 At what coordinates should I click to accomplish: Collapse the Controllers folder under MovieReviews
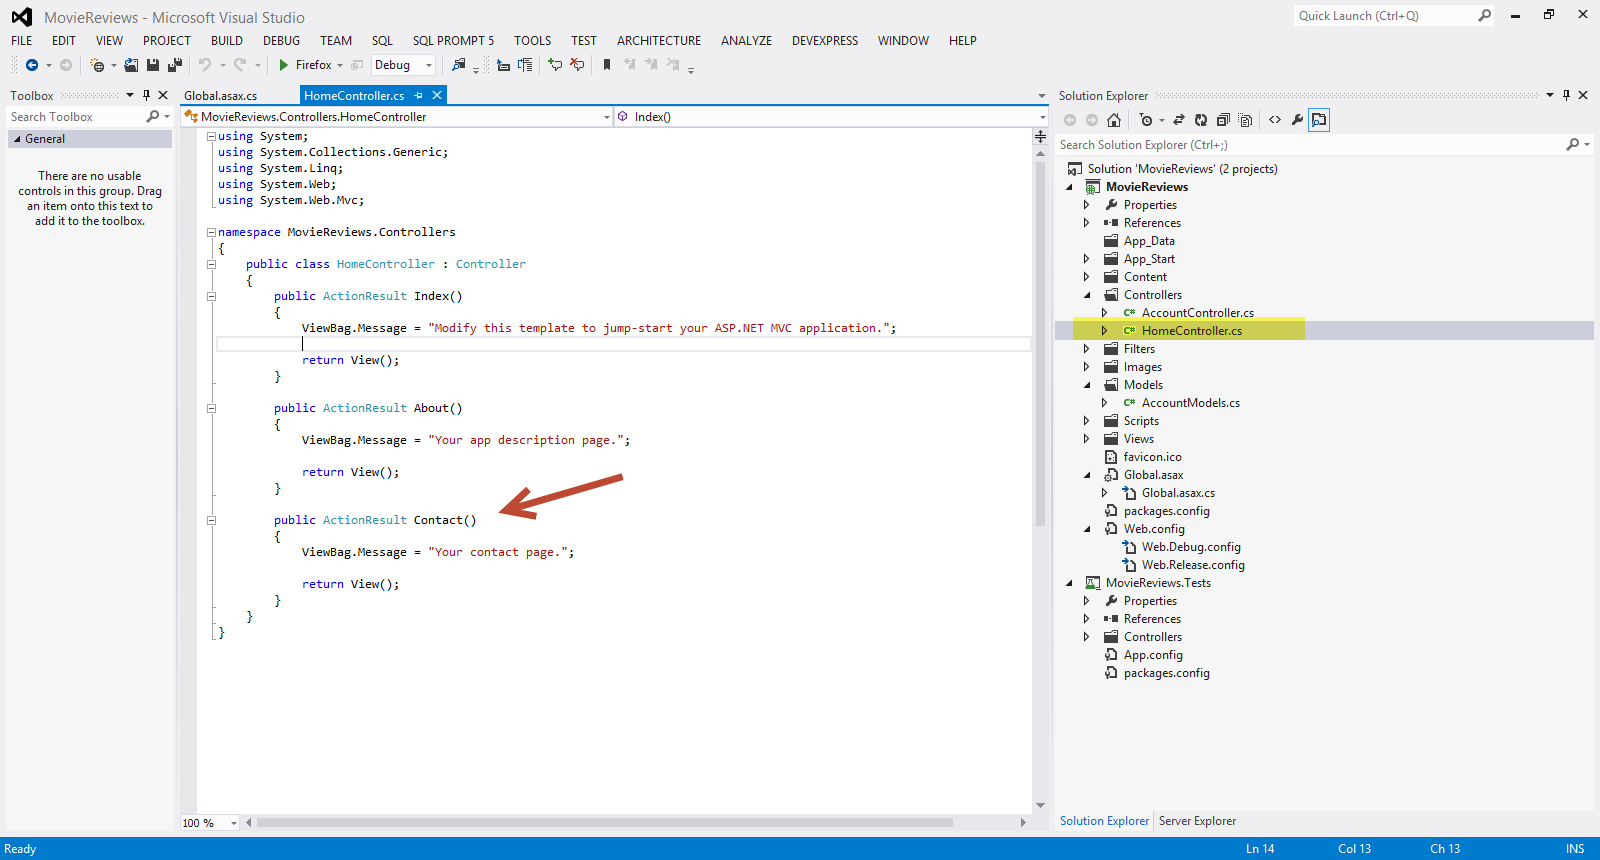point(1087,295)
